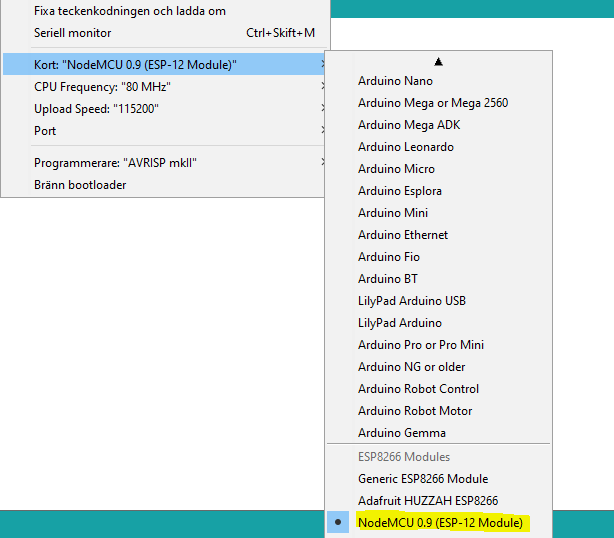Select Arduino Esplora board
The width and height of the screenshot is (614, 538).
coord(439,191)
